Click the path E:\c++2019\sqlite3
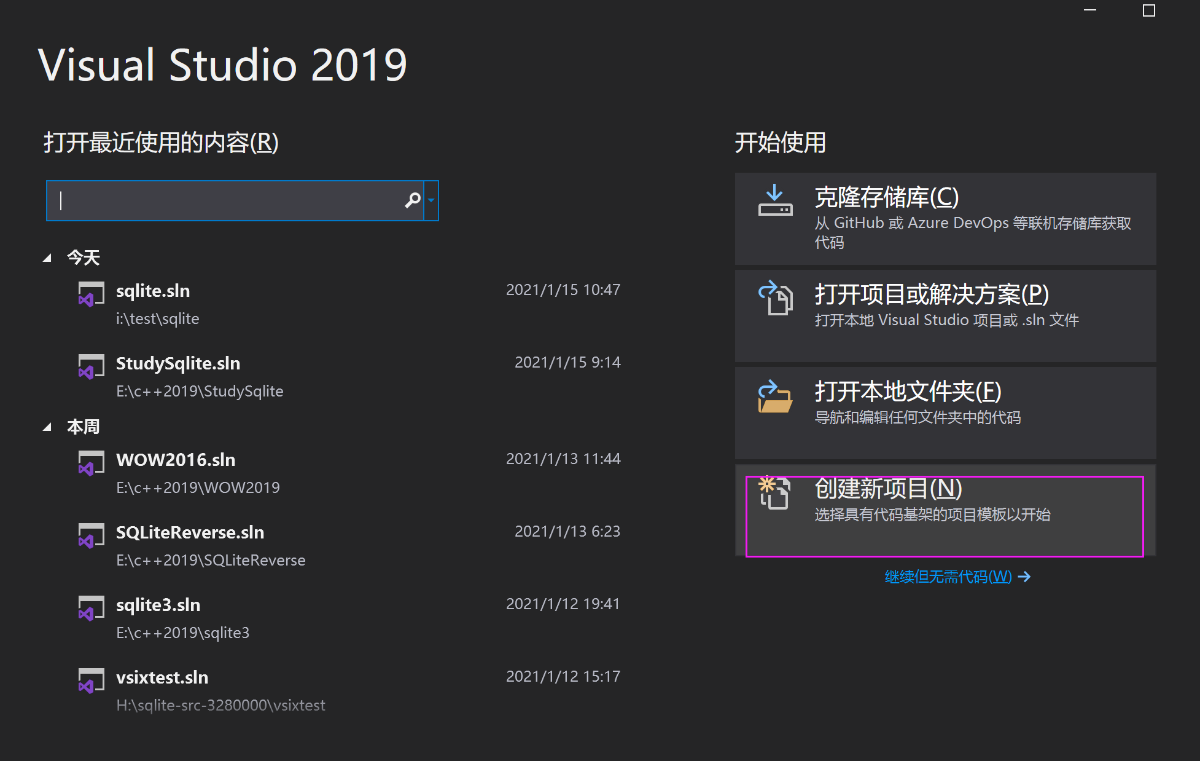The width and height of the screenshot is (1200, 761). pos(183,633)
